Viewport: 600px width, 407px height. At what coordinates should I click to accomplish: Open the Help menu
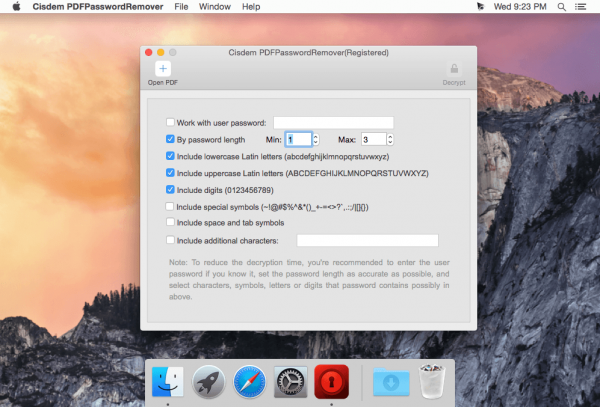click(251, 7)
